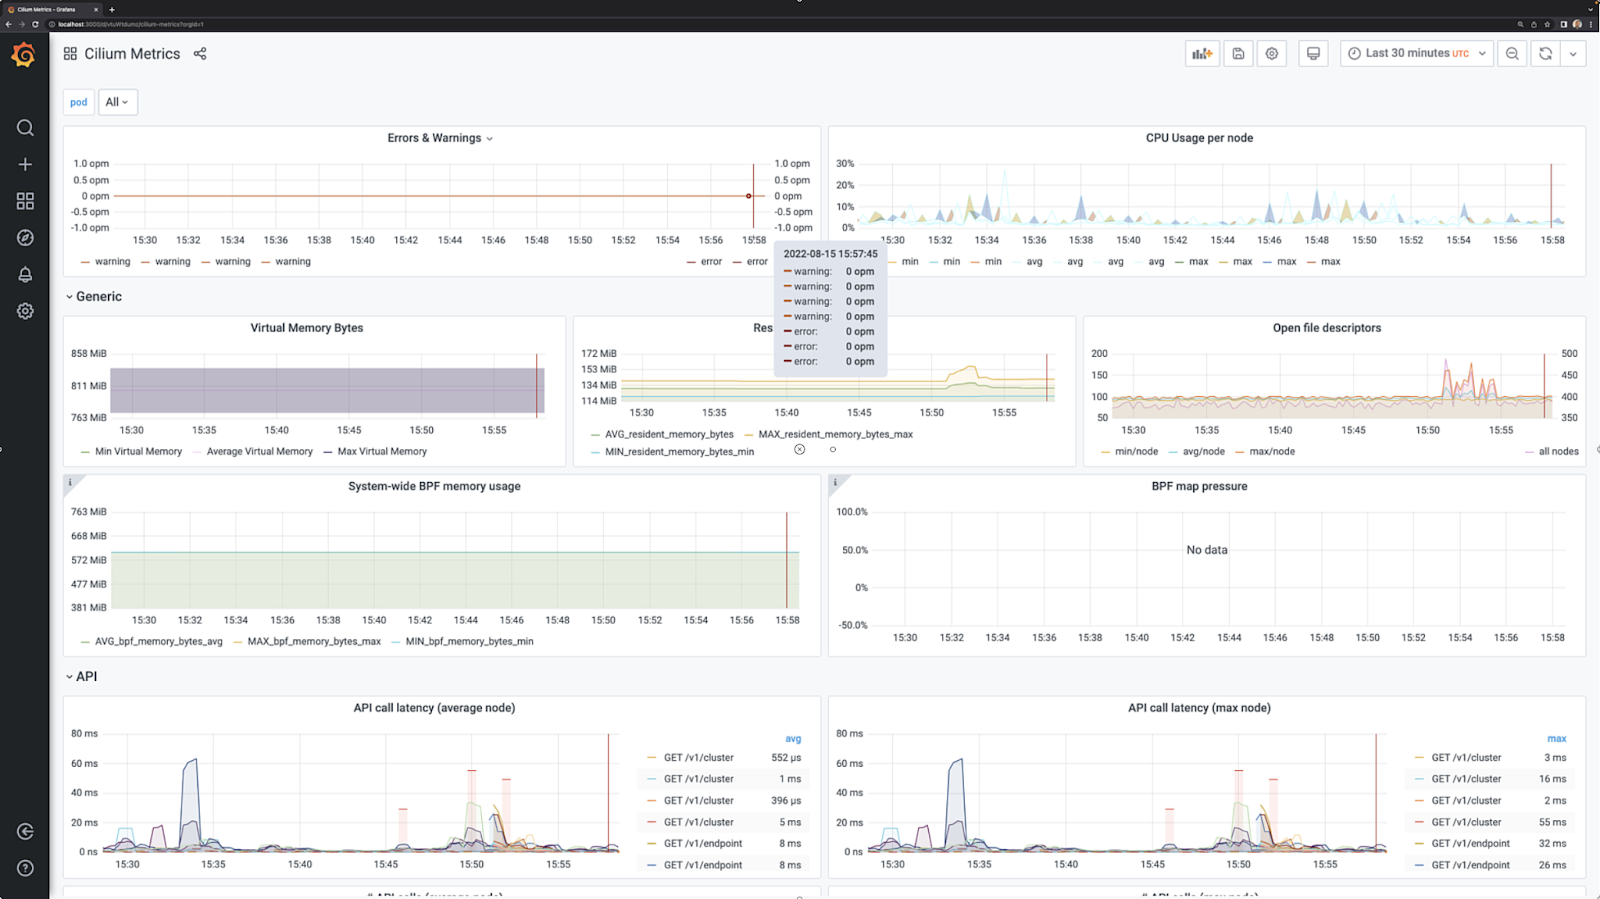
Task: Open the sidebar Create plus icon
Action: click(x=25, y=164)
